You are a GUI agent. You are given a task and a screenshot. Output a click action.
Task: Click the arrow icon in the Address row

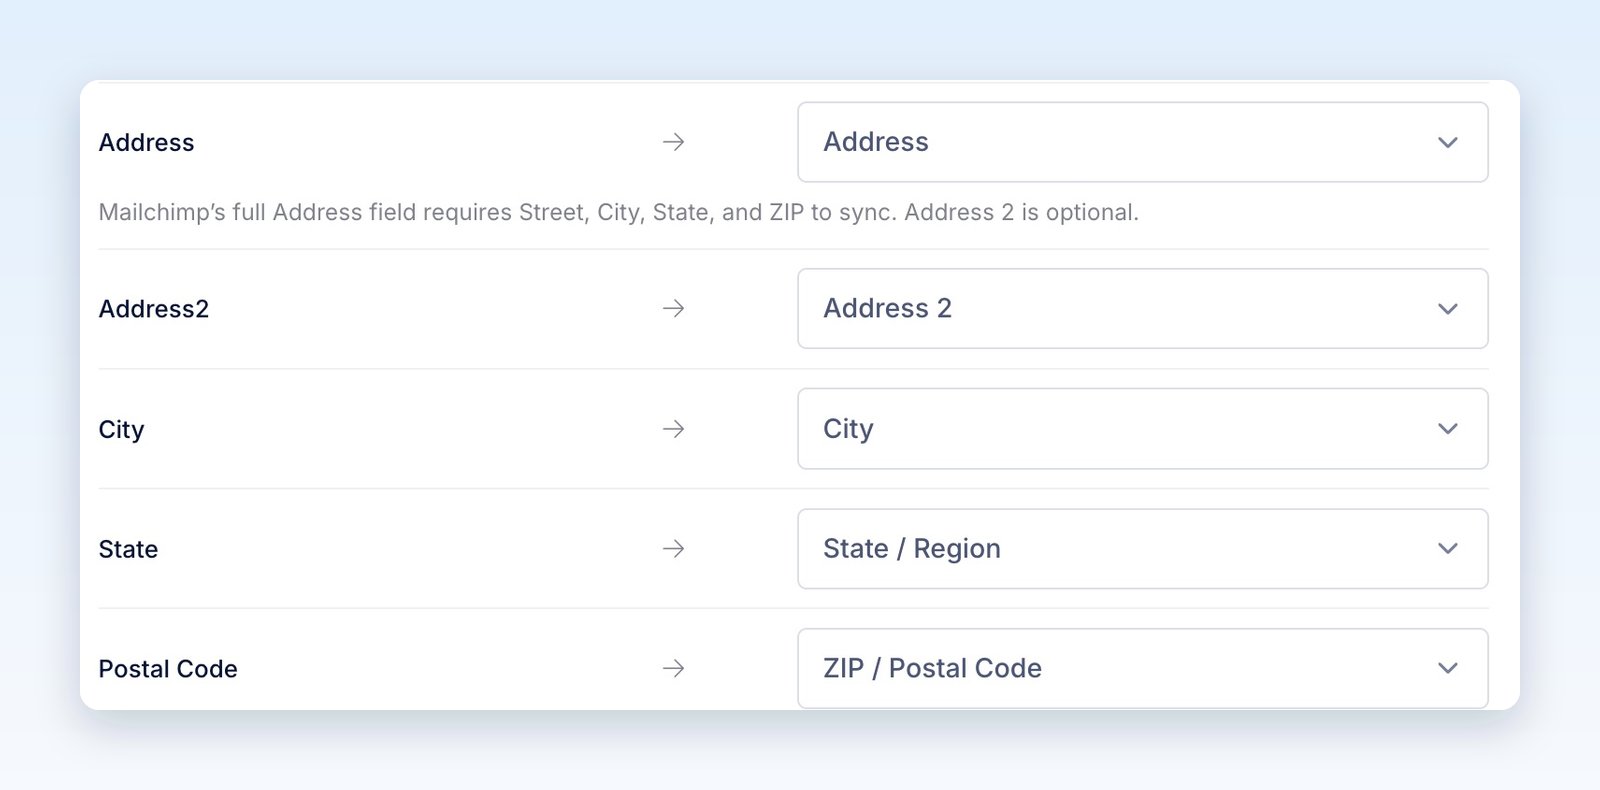(674, 142)
